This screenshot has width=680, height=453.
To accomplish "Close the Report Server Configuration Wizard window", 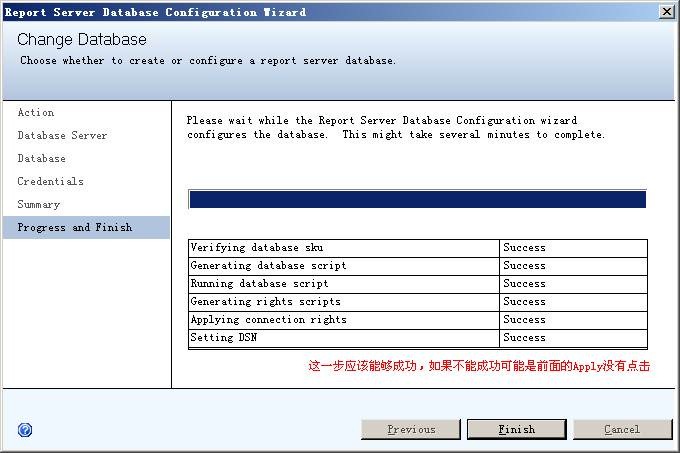I will click(666, 12).
